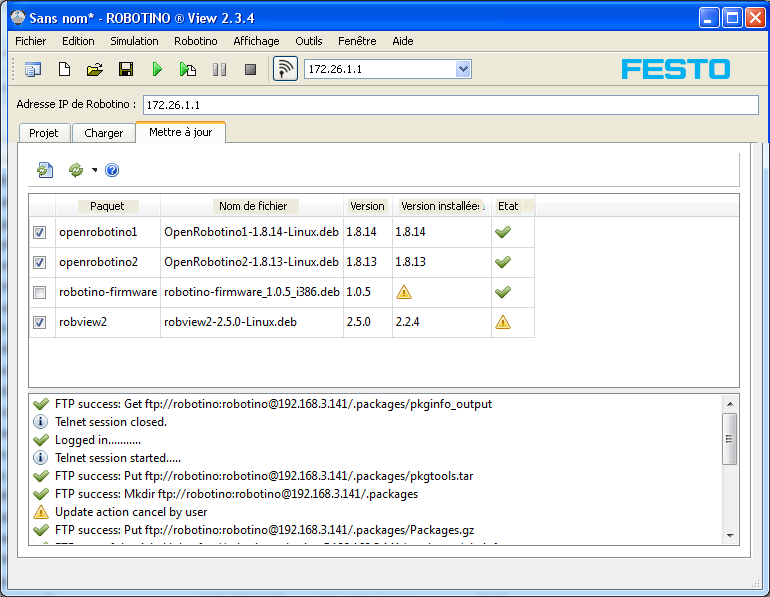770x597 pixels.
Task: Click the log panel scrollbar thumb
Action: 730,438
